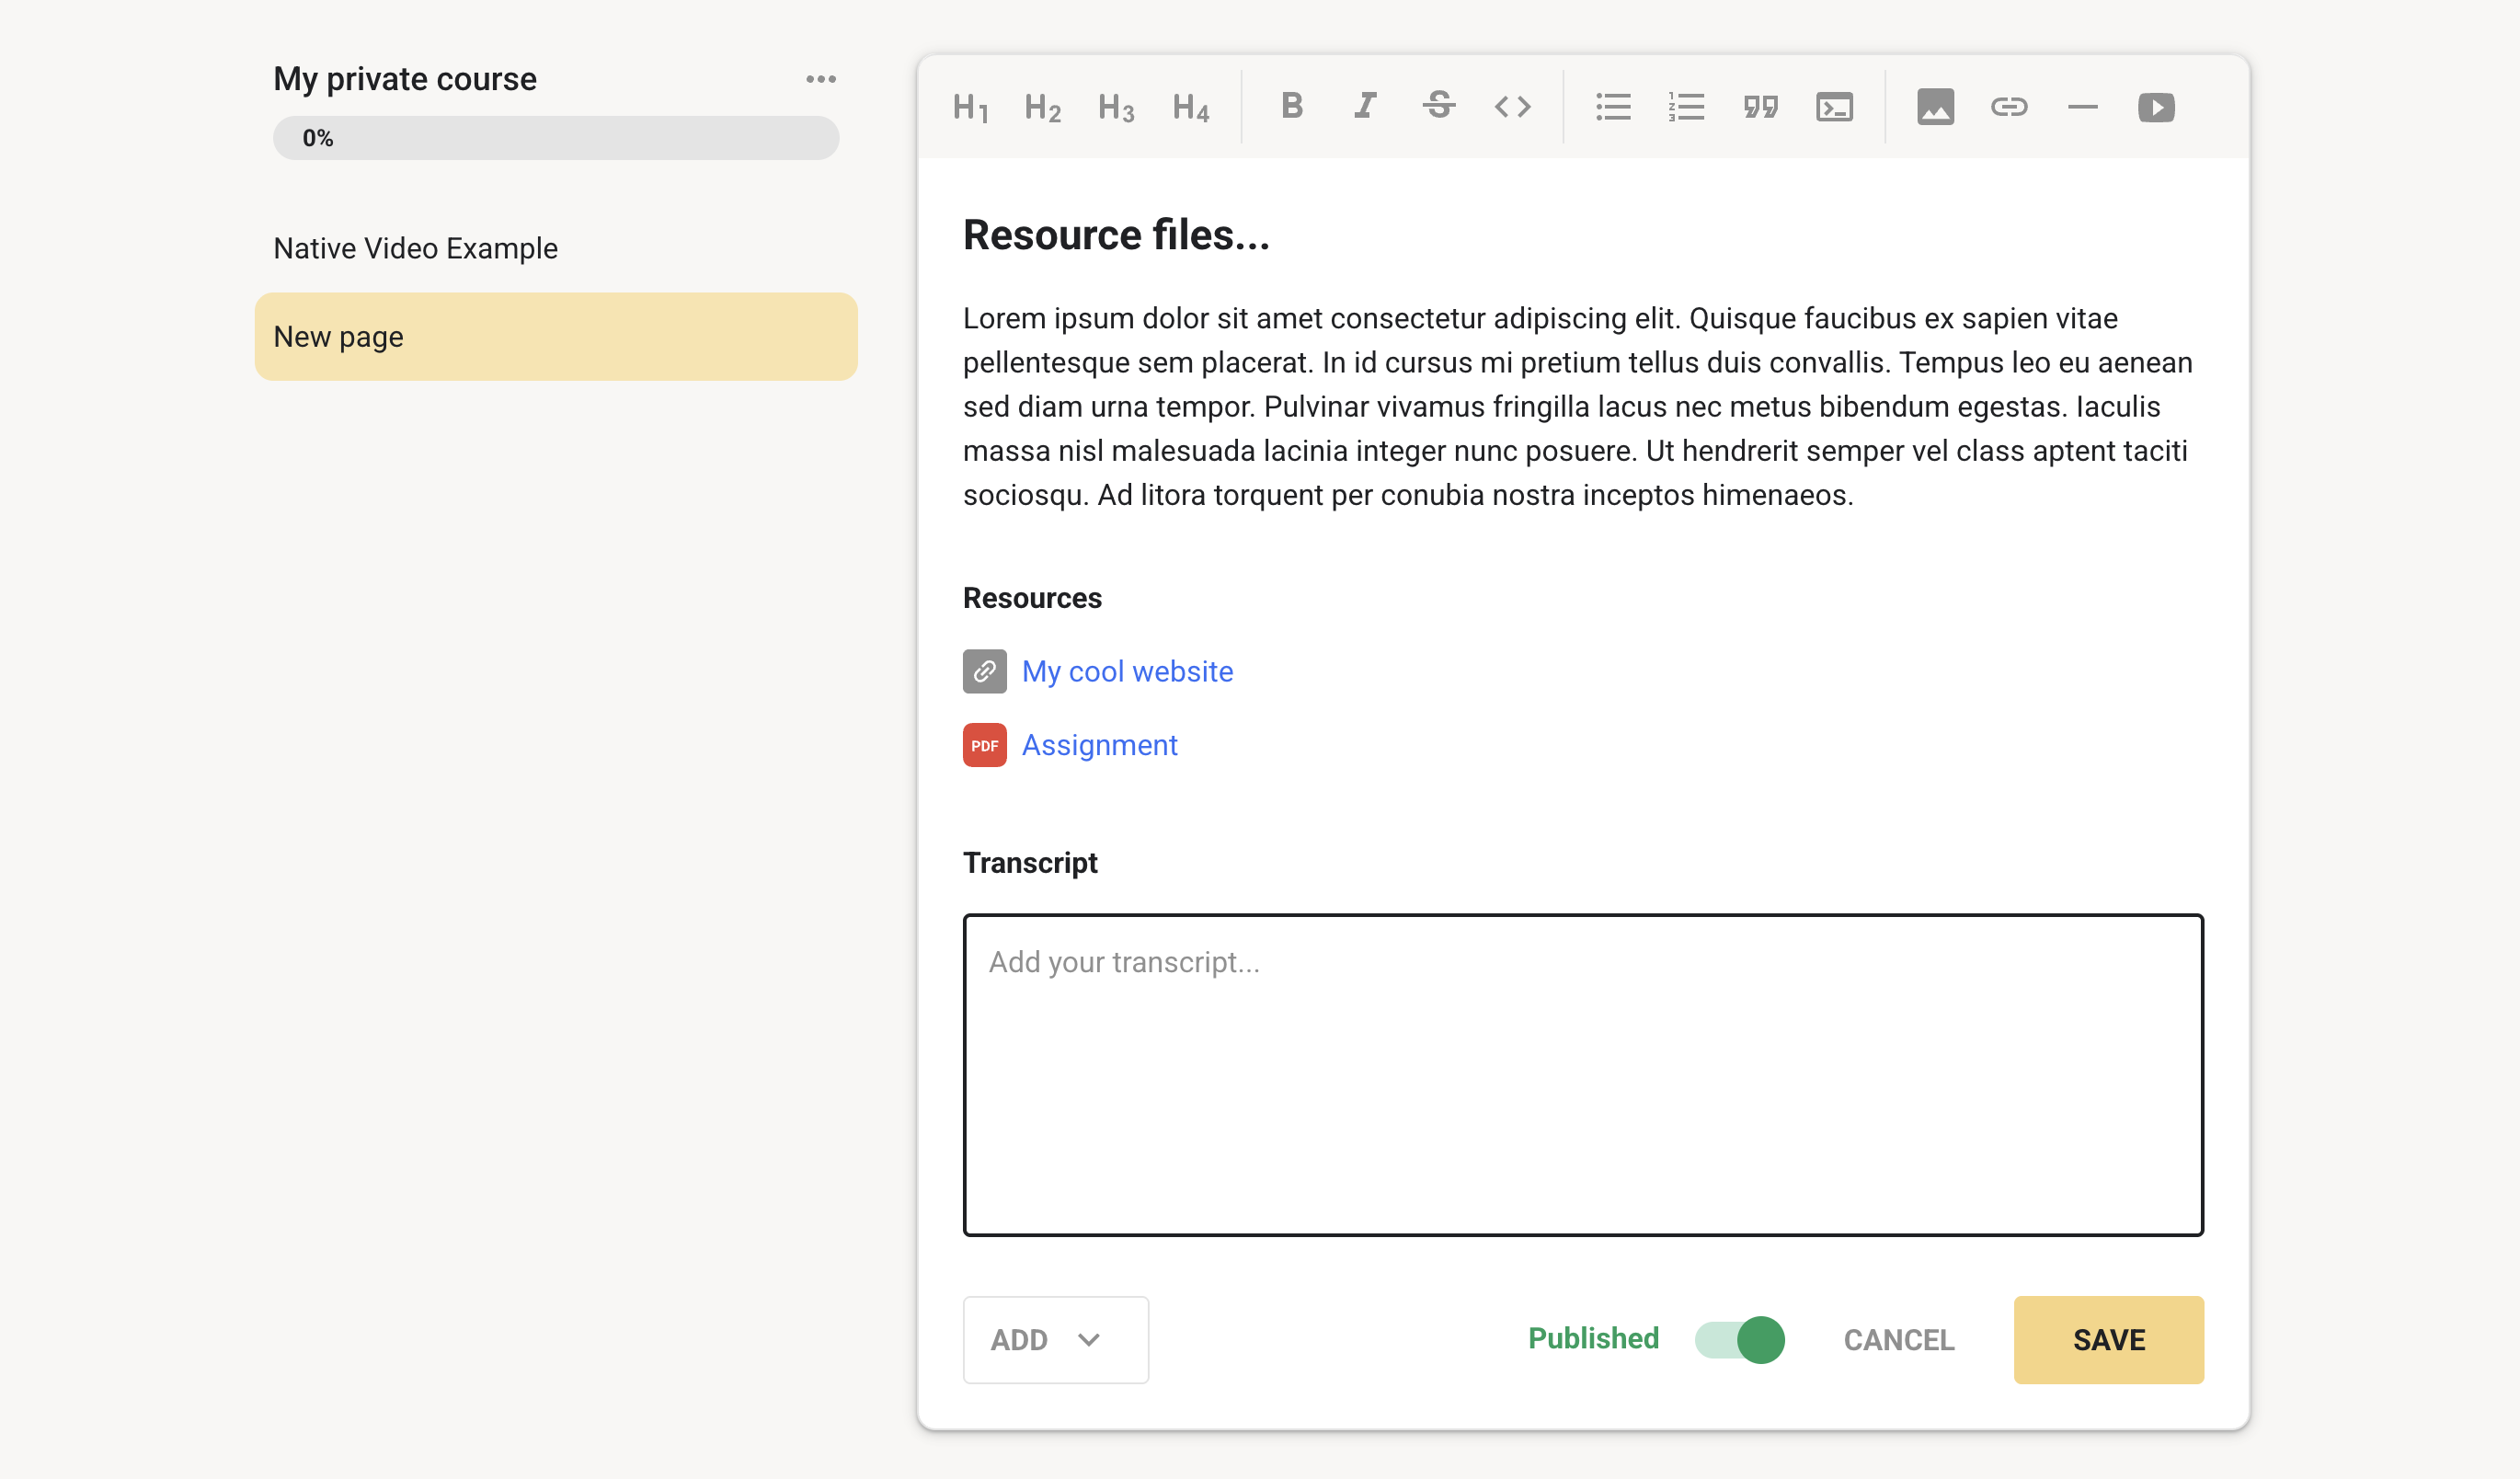Open Native Video Example page
This screenshot has width=2520, height=1479.
pyautogui.click(x=416, y=248)
